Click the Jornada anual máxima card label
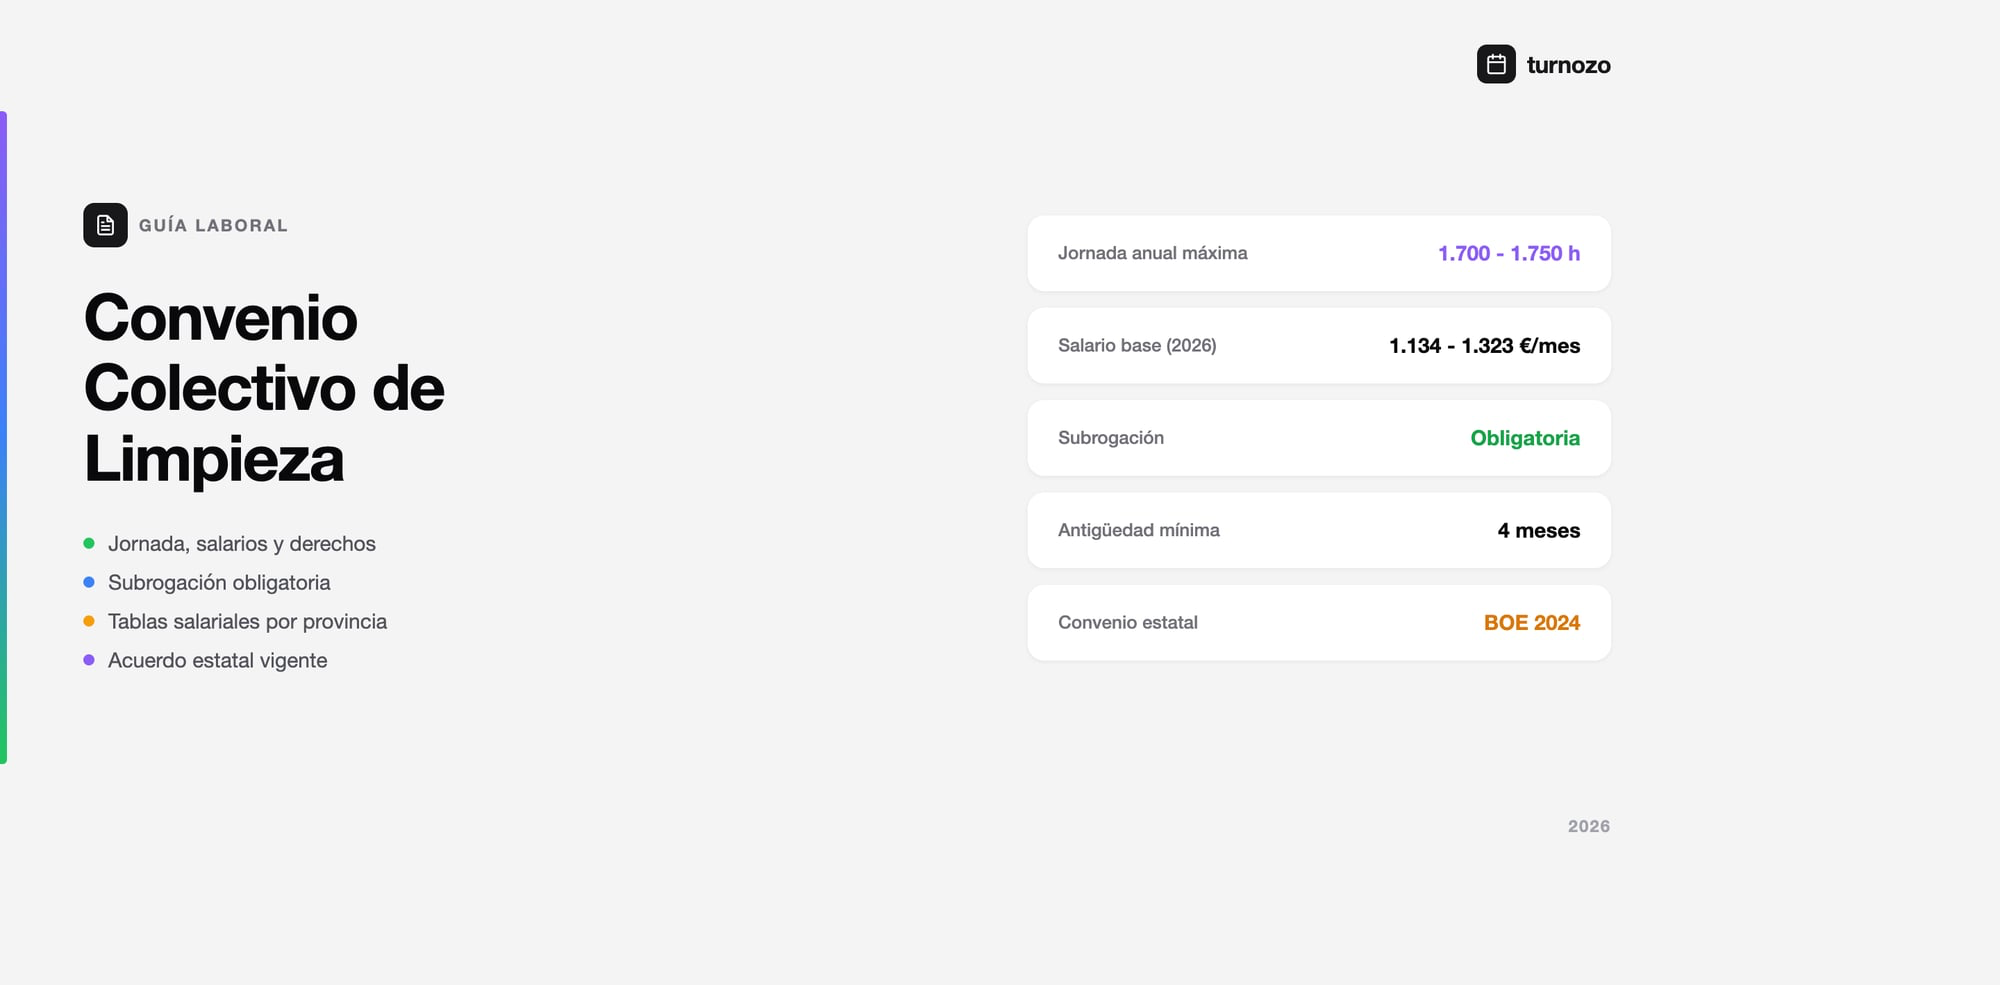This screenshot has width=2000, height=985. coord(1152,254)
